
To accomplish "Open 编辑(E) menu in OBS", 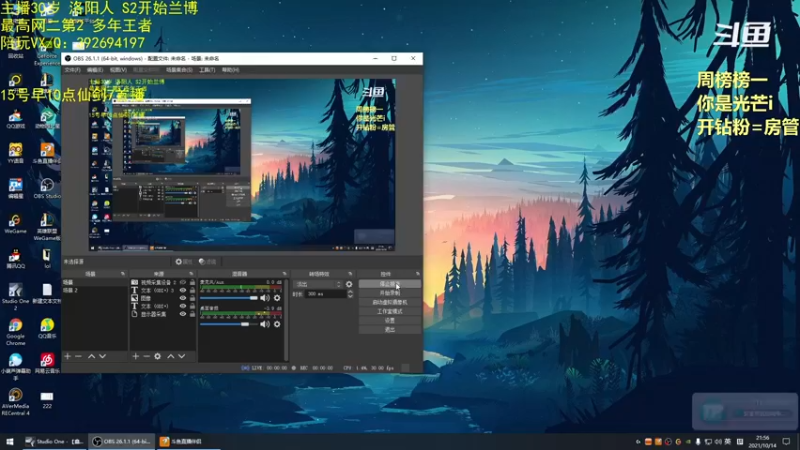I will click(x=95, y=70).
